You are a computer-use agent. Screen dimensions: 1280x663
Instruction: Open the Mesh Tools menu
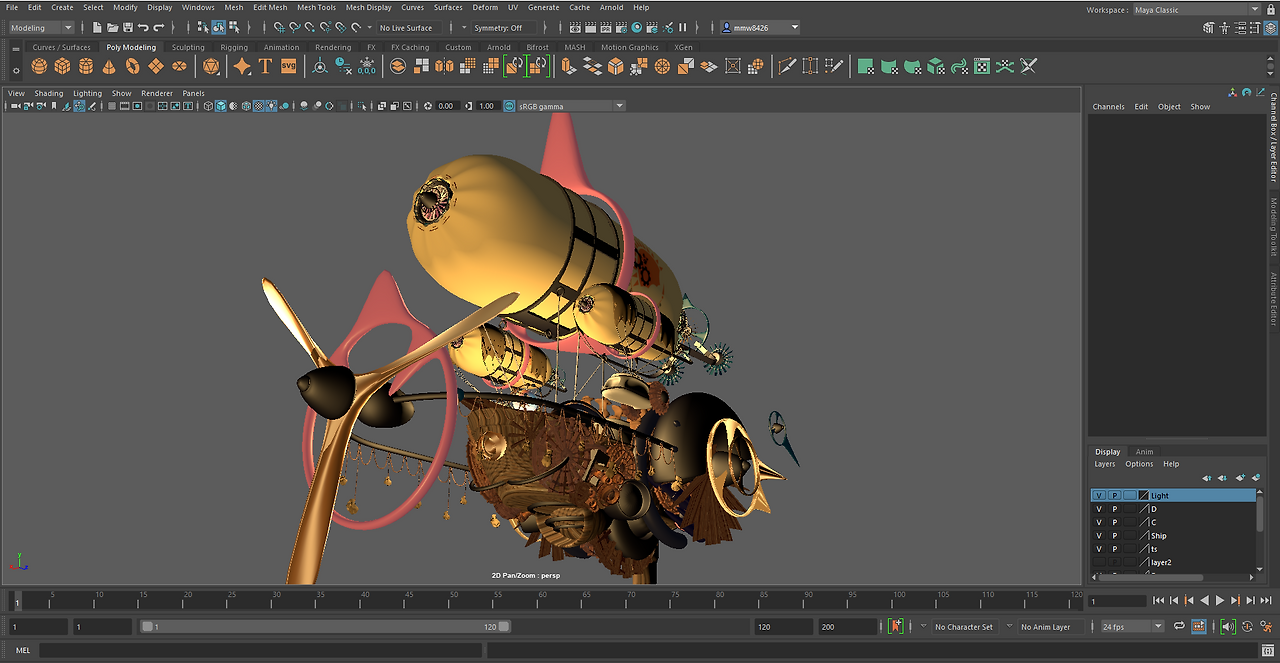point(316,7)
